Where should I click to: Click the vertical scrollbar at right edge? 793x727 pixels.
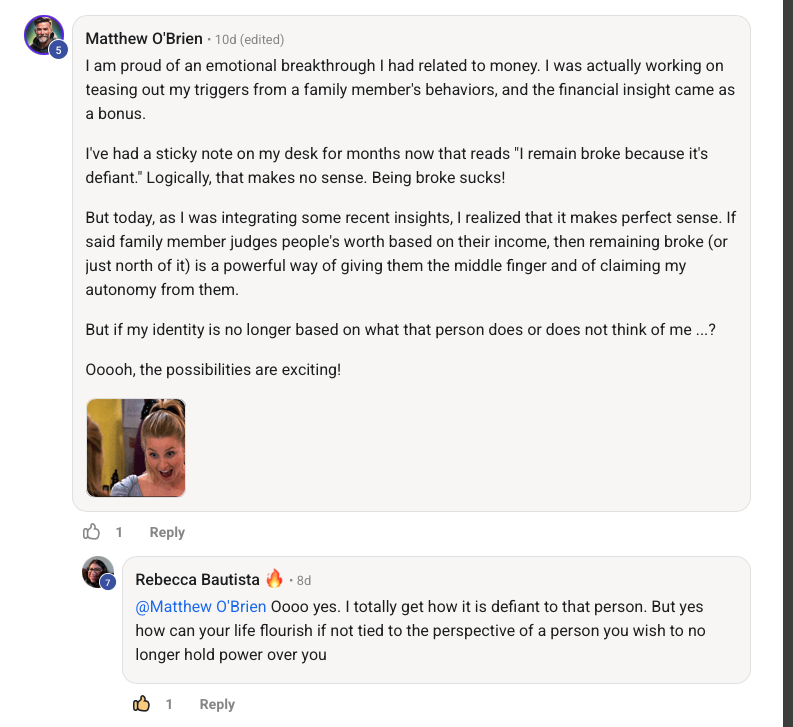point(787,360)
